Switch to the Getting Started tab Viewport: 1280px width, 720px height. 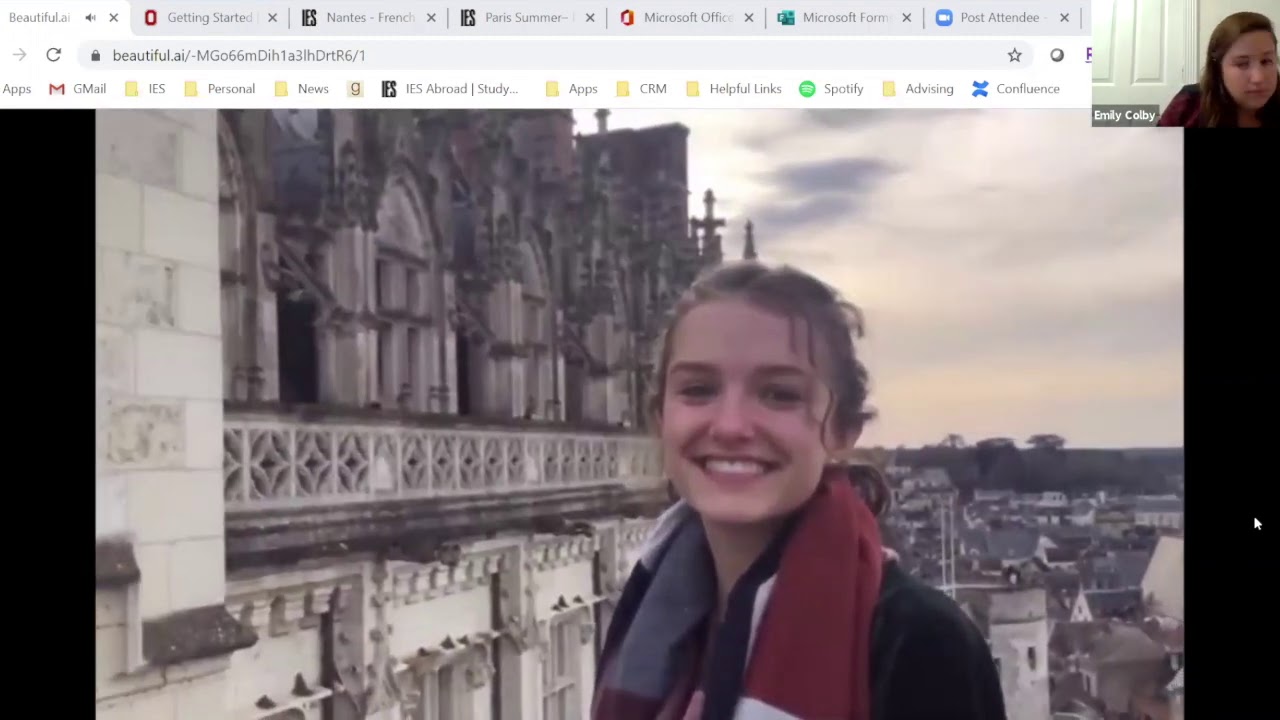pos(209,18)
